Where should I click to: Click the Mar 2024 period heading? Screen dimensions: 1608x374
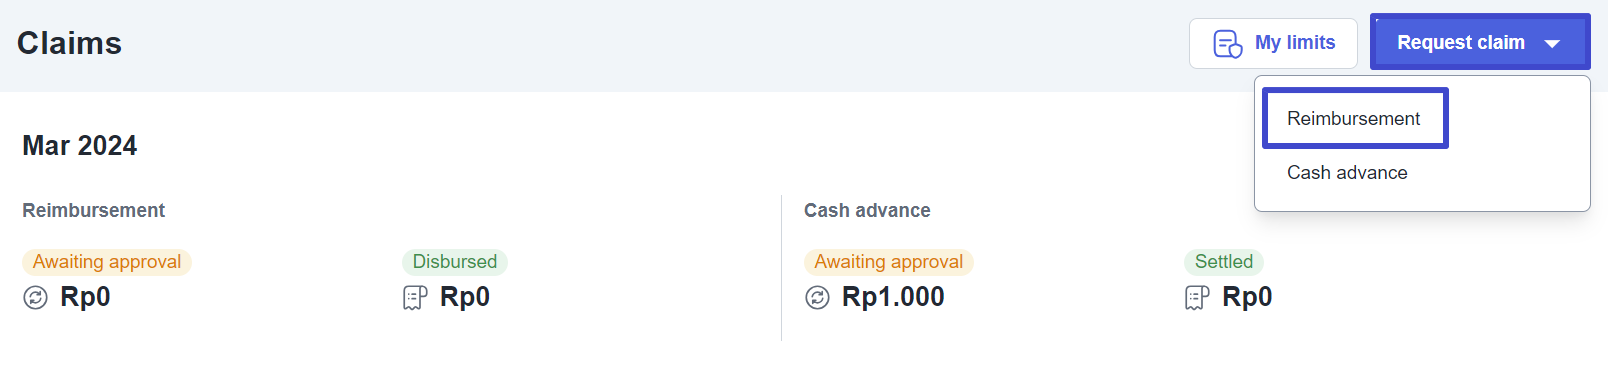[x=80, y=146]
